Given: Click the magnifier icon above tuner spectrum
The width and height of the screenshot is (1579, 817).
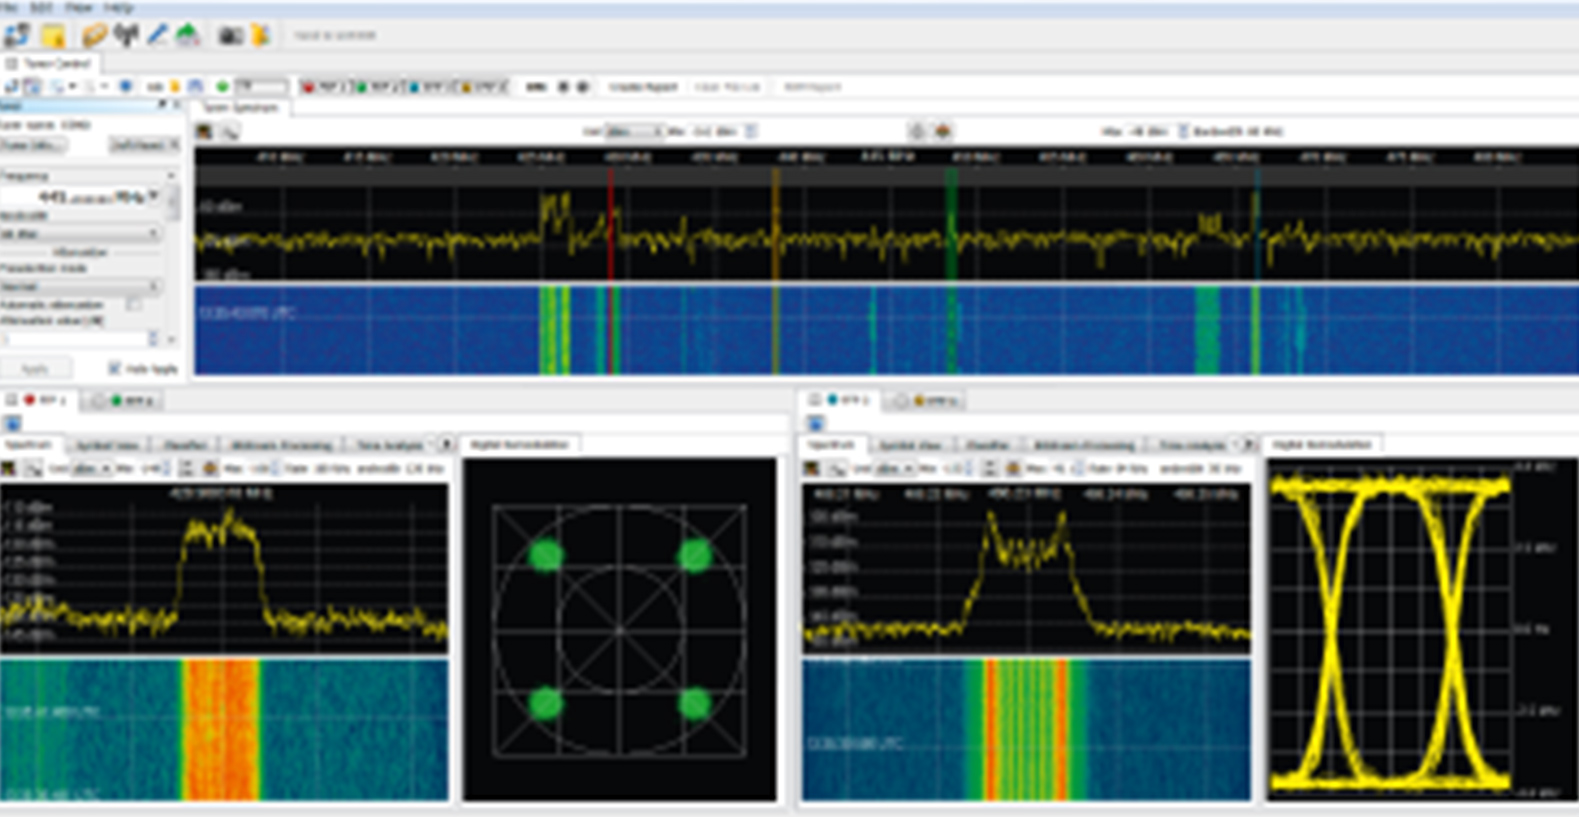Looking at the screenshot, I should [230, 132].
